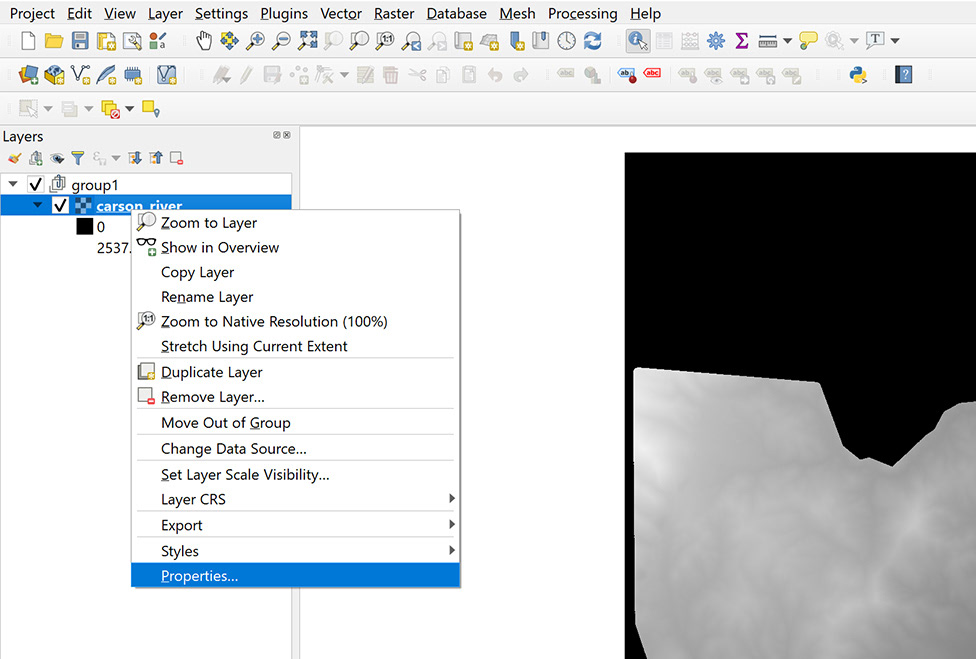
Task: Collapse the group1 tree arrow
Action: (x=13, y=184)
